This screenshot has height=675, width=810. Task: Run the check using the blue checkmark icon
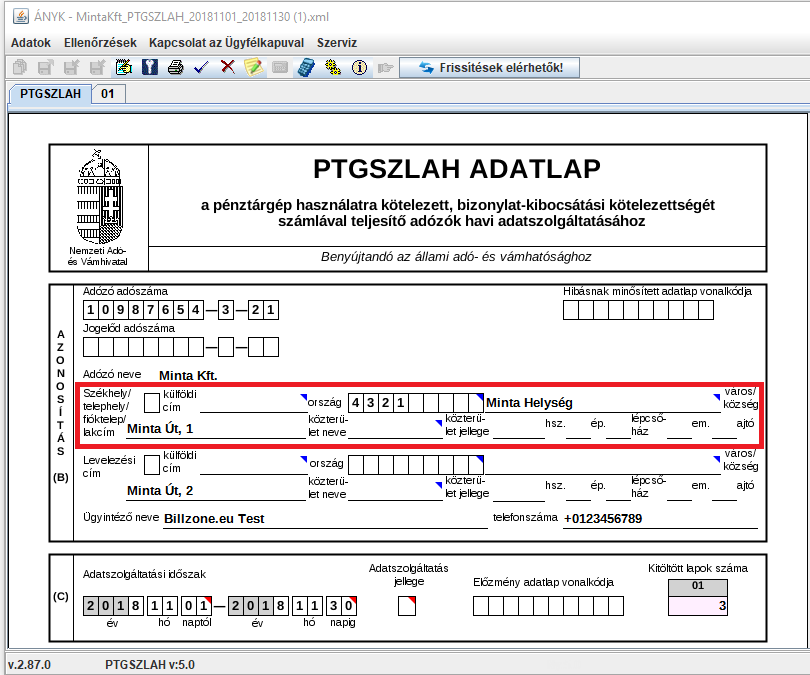201,67
